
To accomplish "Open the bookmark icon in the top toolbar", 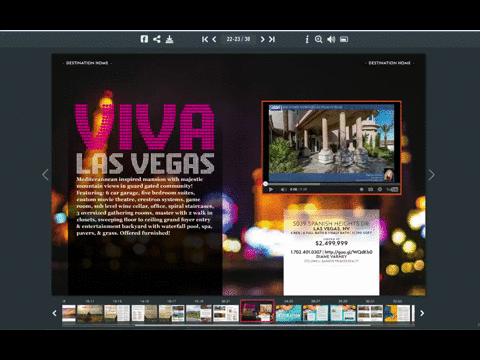I will click(144, 39).
